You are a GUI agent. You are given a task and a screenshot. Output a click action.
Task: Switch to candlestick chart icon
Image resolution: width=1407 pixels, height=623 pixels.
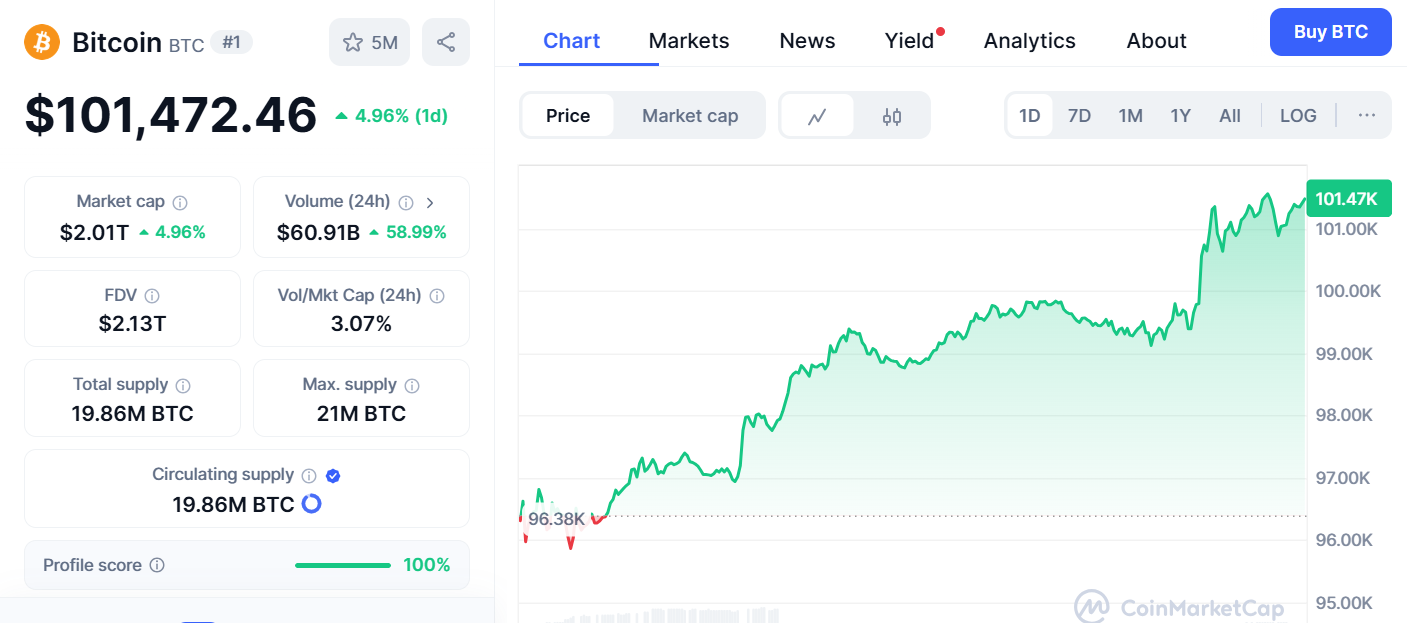(892, 116)
